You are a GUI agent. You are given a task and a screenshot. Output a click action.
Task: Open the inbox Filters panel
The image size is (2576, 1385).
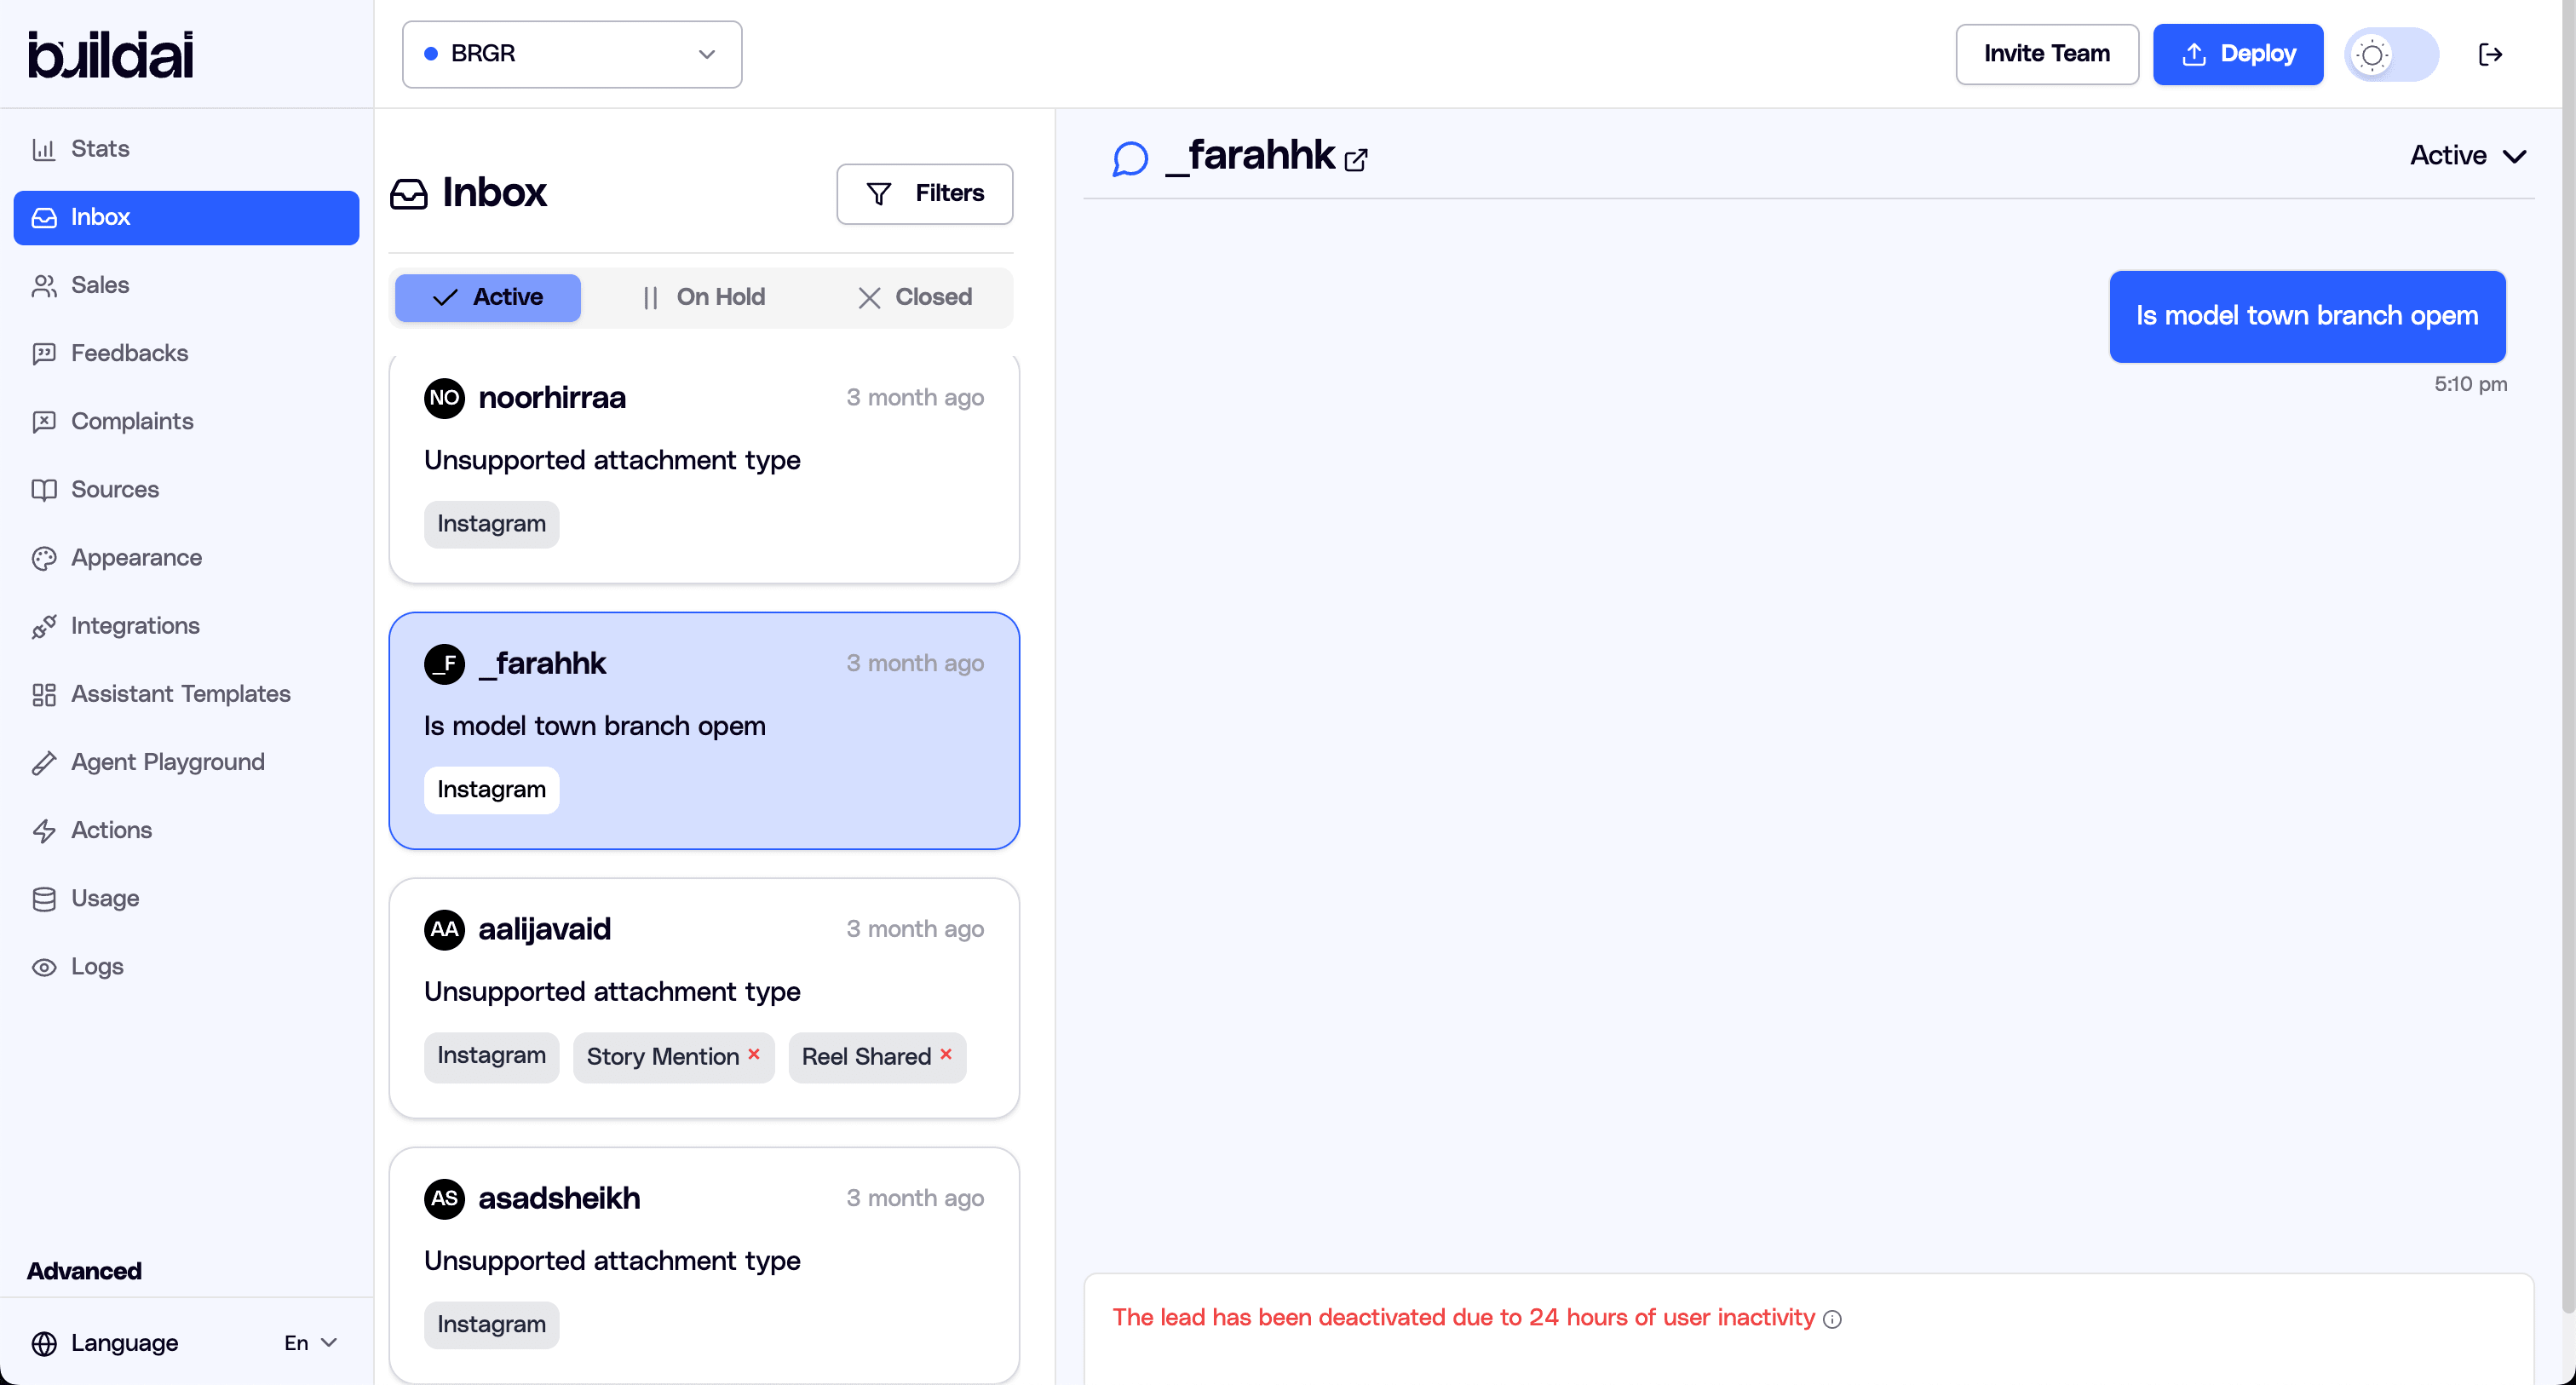[924, 193]
